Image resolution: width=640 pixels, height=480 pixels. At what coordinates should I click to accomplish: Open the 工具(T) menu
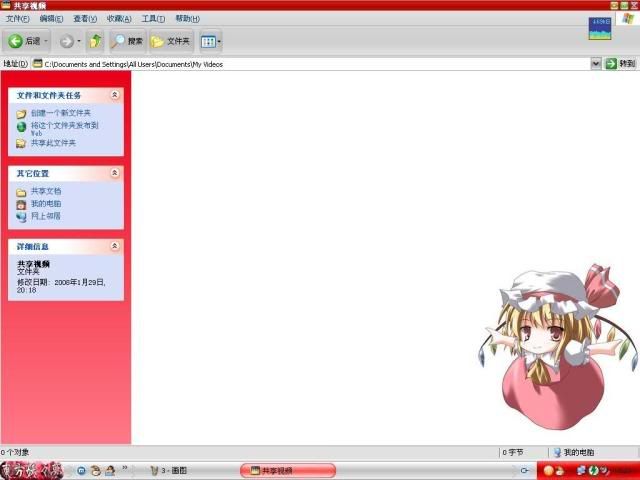click(153, 19)
